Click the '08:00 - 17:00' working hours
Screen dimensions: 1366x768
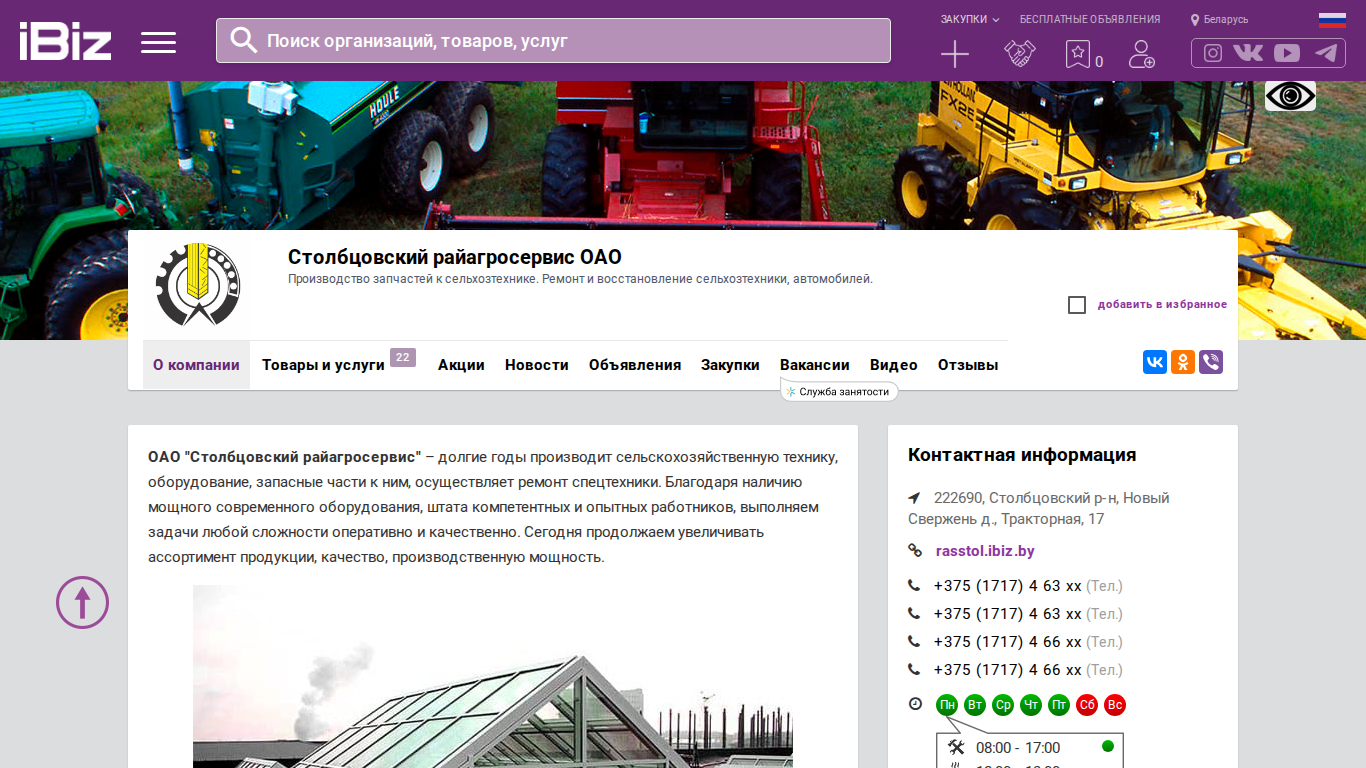tap(1018, 748)
